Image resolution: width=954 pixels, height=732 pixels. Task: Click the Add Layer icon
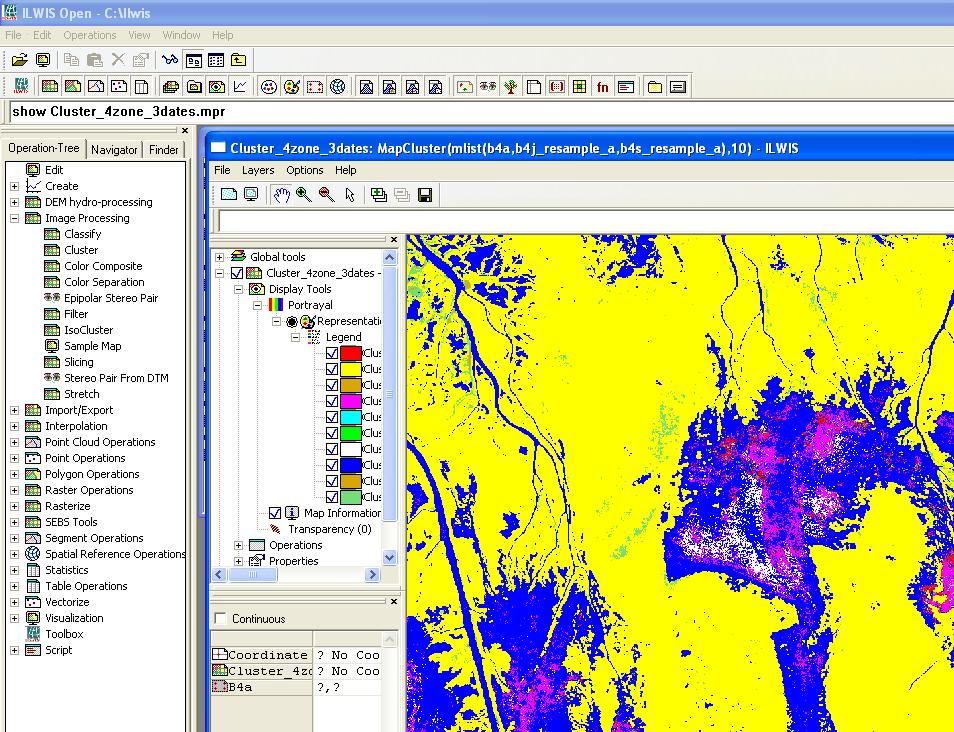378,195
